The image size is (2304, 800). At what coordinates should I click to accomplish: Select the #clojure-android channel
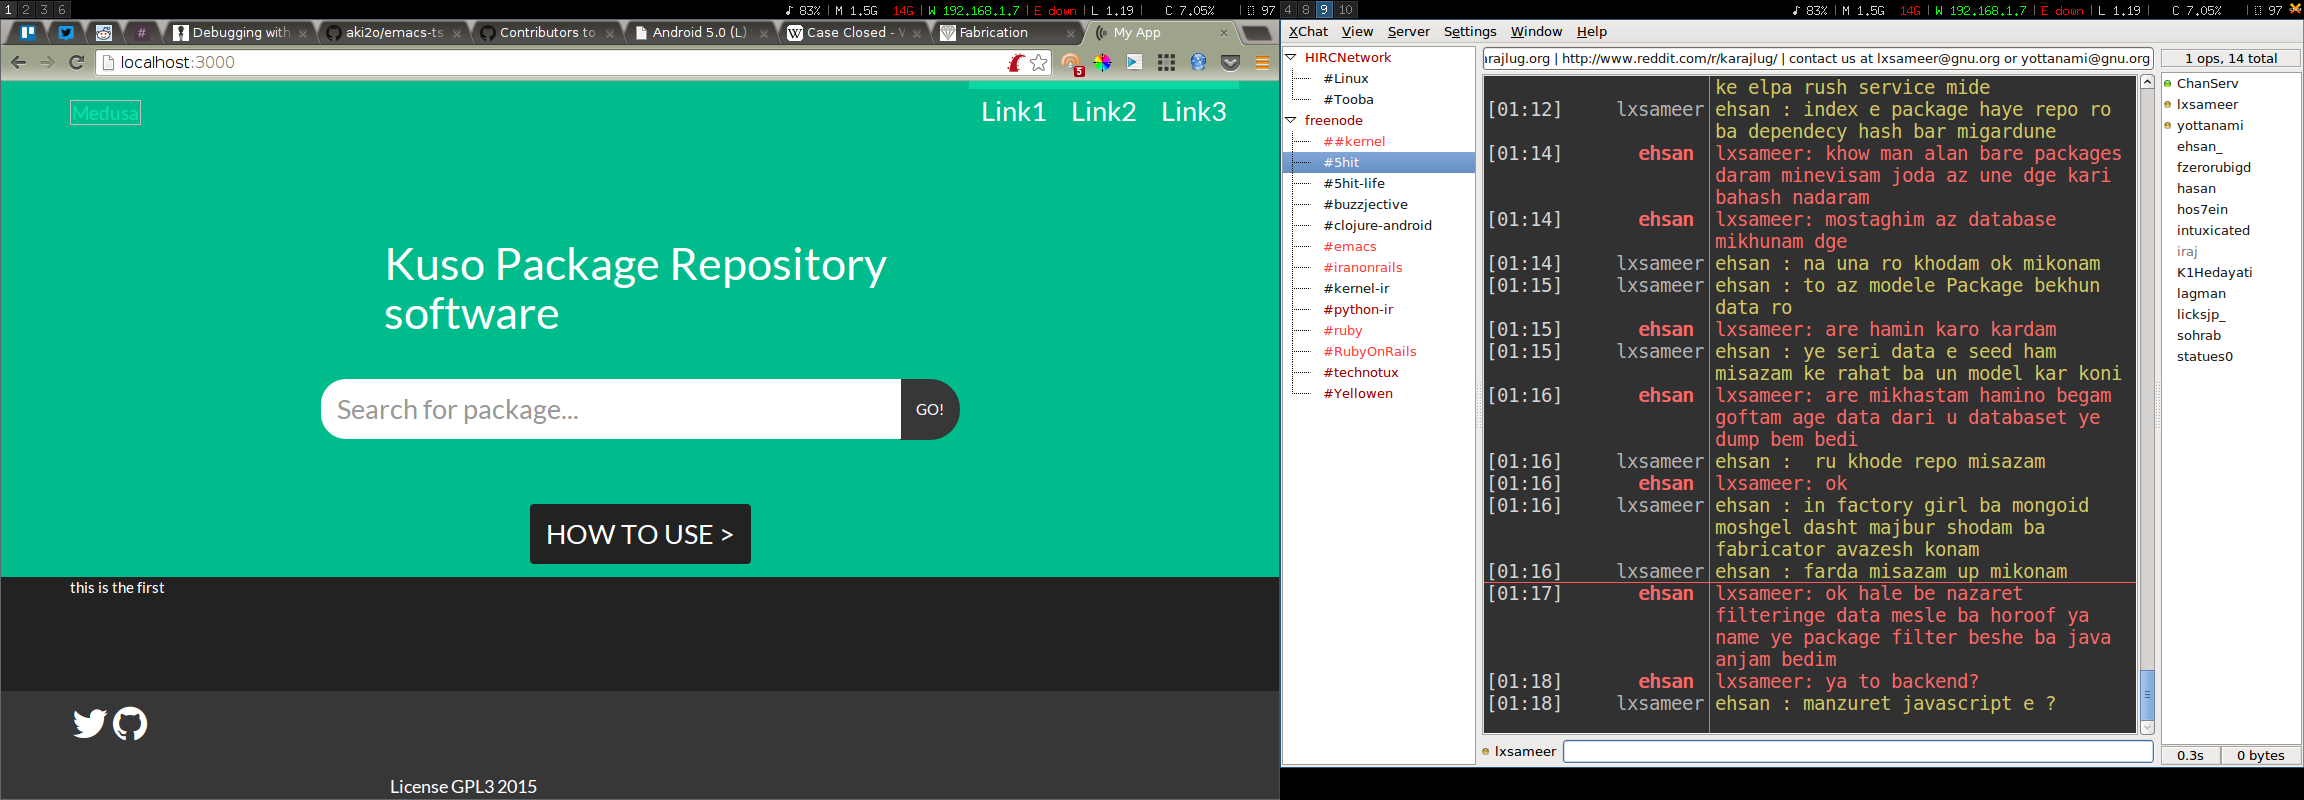(1377, 226)
